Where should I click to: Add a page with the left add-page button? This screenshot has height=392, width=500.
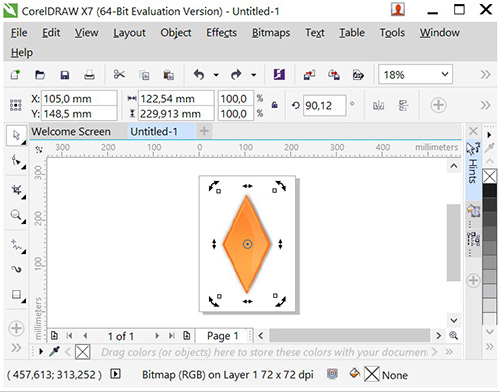pyautogui.click(x=54, y=335)
